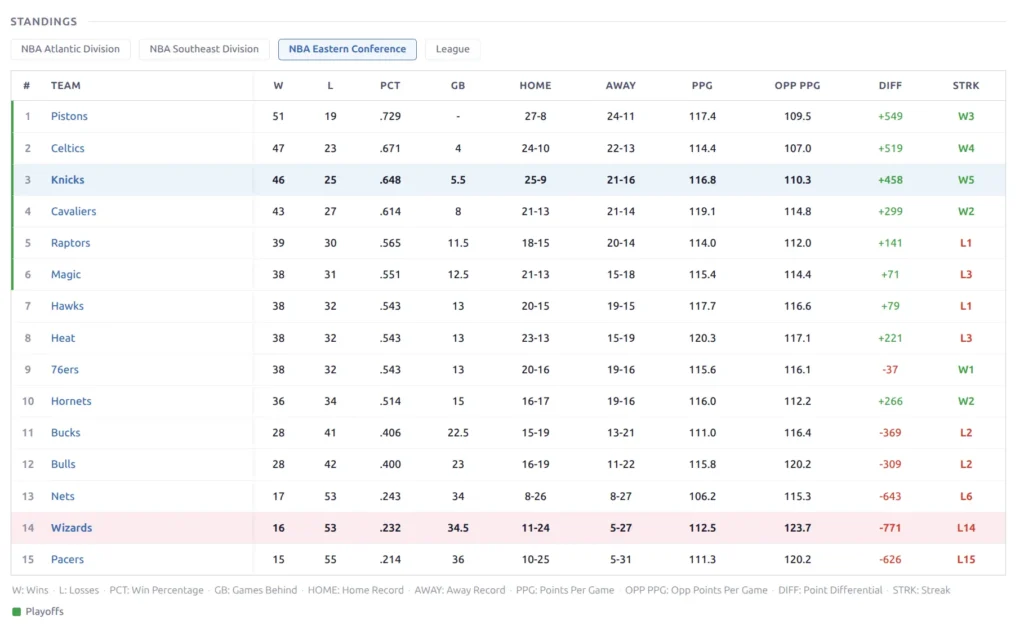Open the Magic team link
This screenshot has height=638, width=1024.
point(66,274)
